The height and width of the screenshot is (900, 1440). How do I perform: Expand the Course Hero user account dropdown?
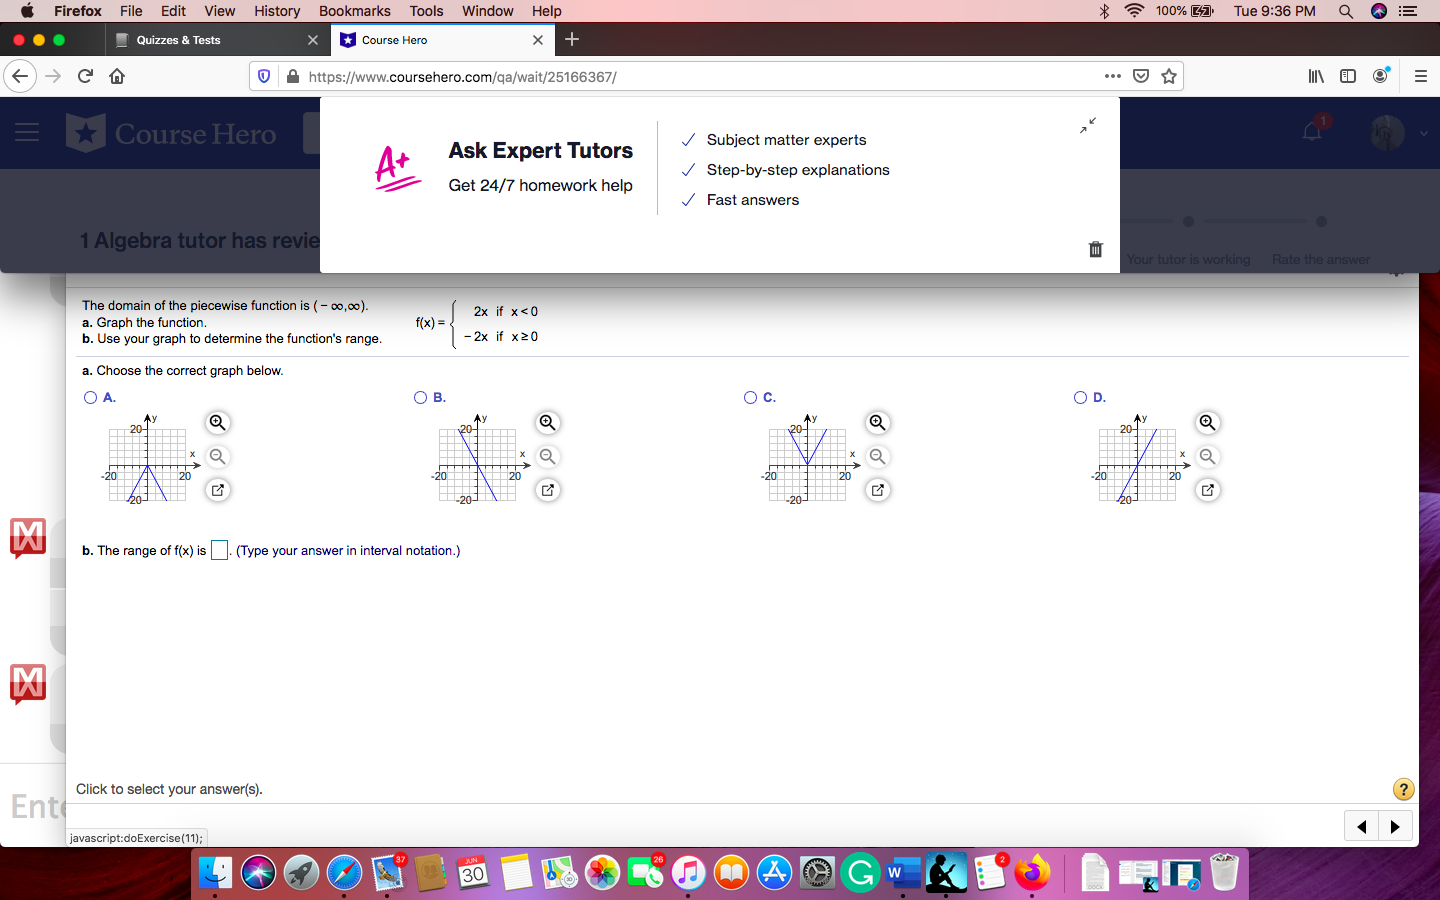coord(1423,133)
